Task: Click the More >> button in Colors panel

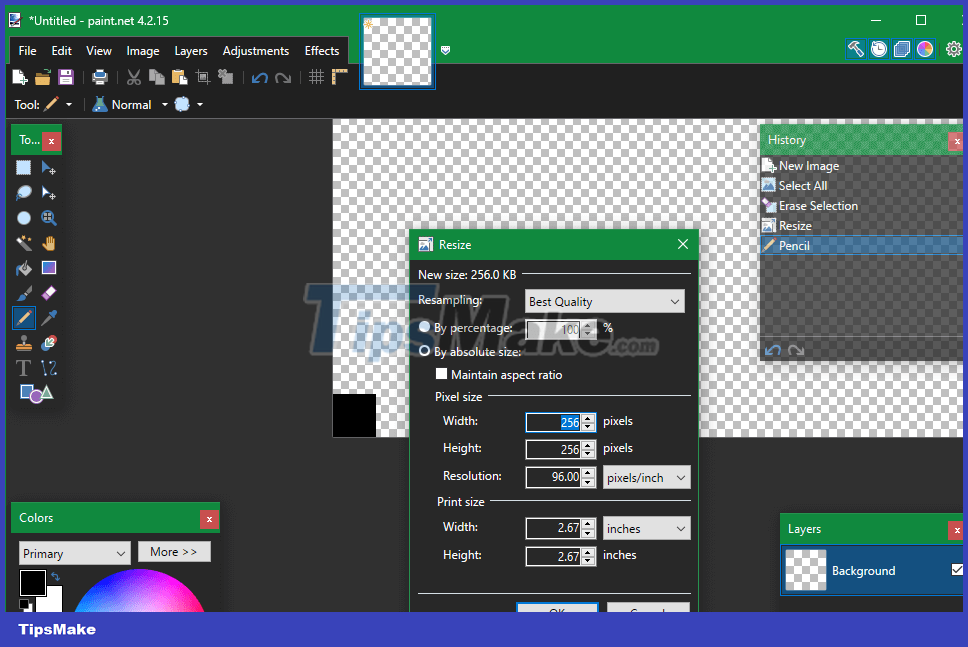Action: [174, 551]
